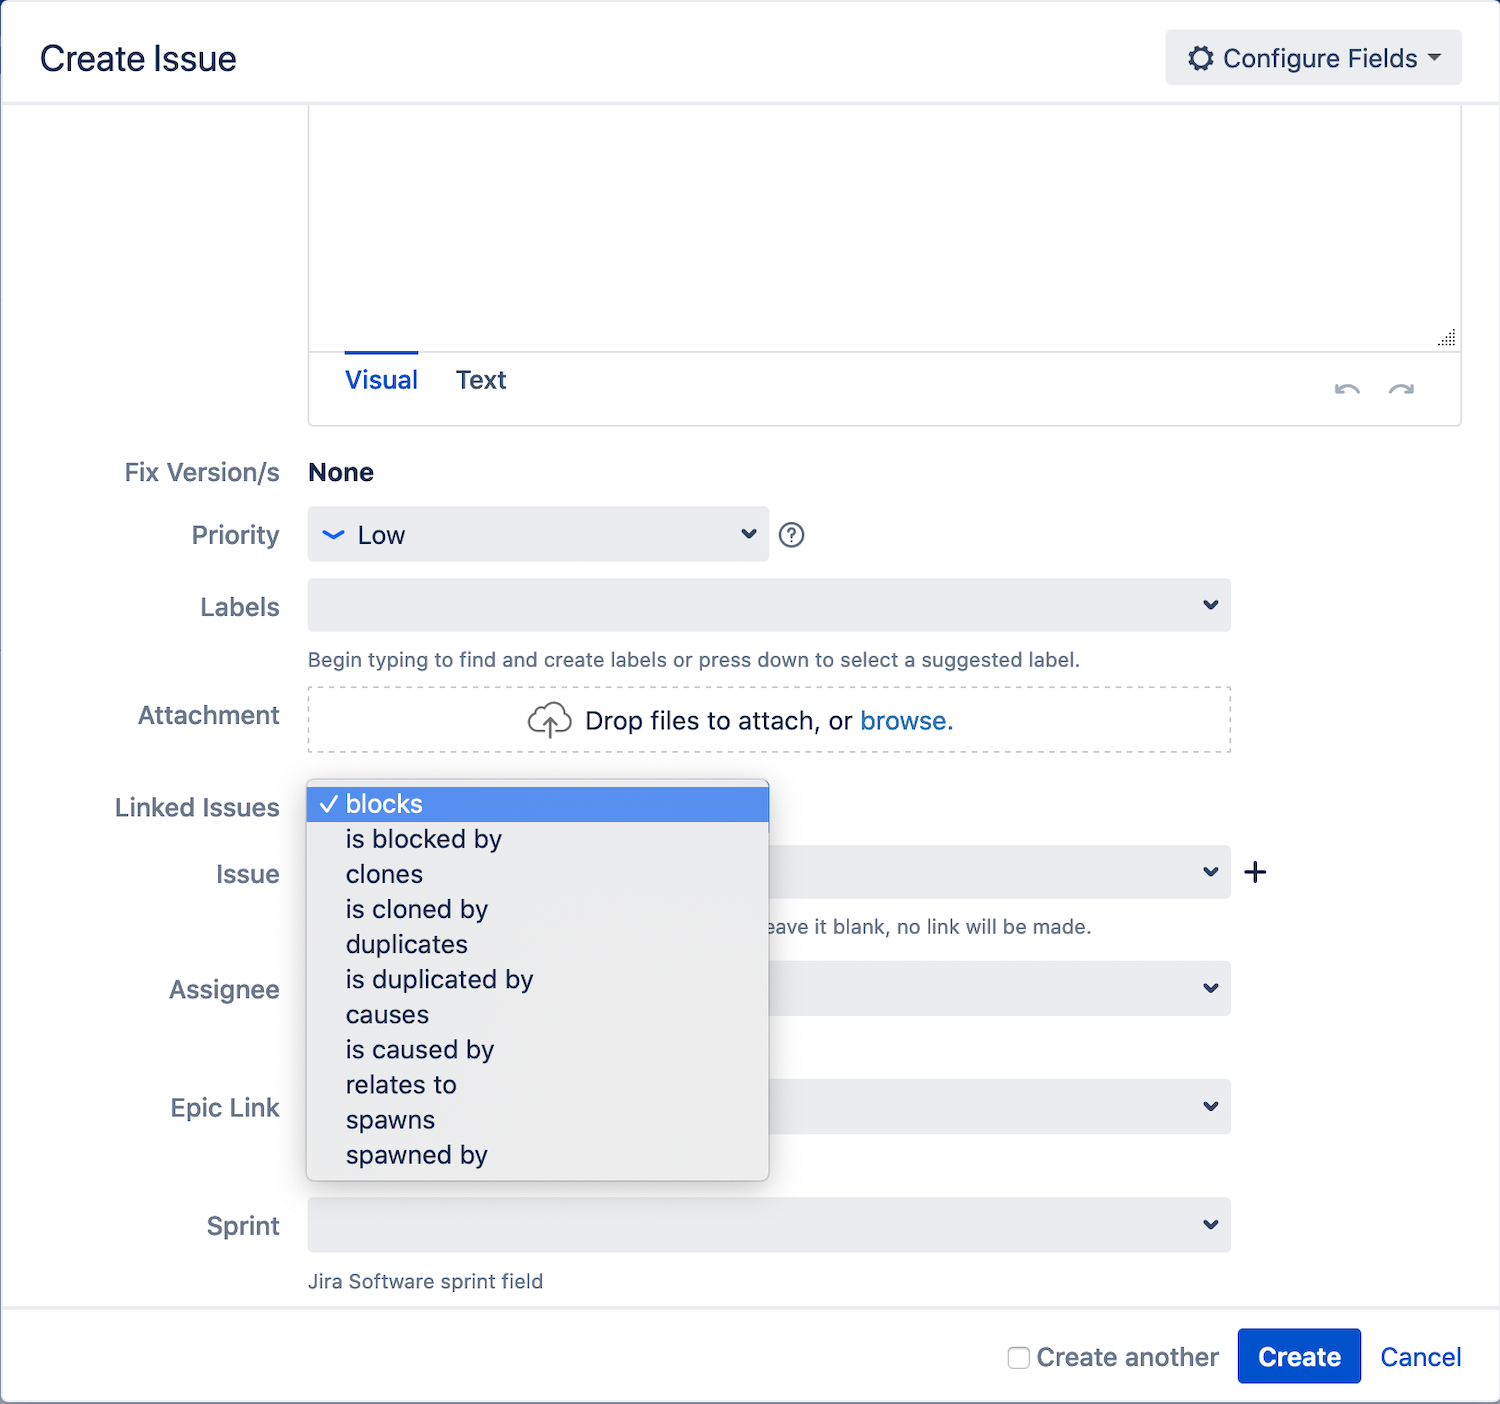This screenshot has width=1500, height=1404.
Task: Switch to the Visual editor tab
Action: pos(381,380)
